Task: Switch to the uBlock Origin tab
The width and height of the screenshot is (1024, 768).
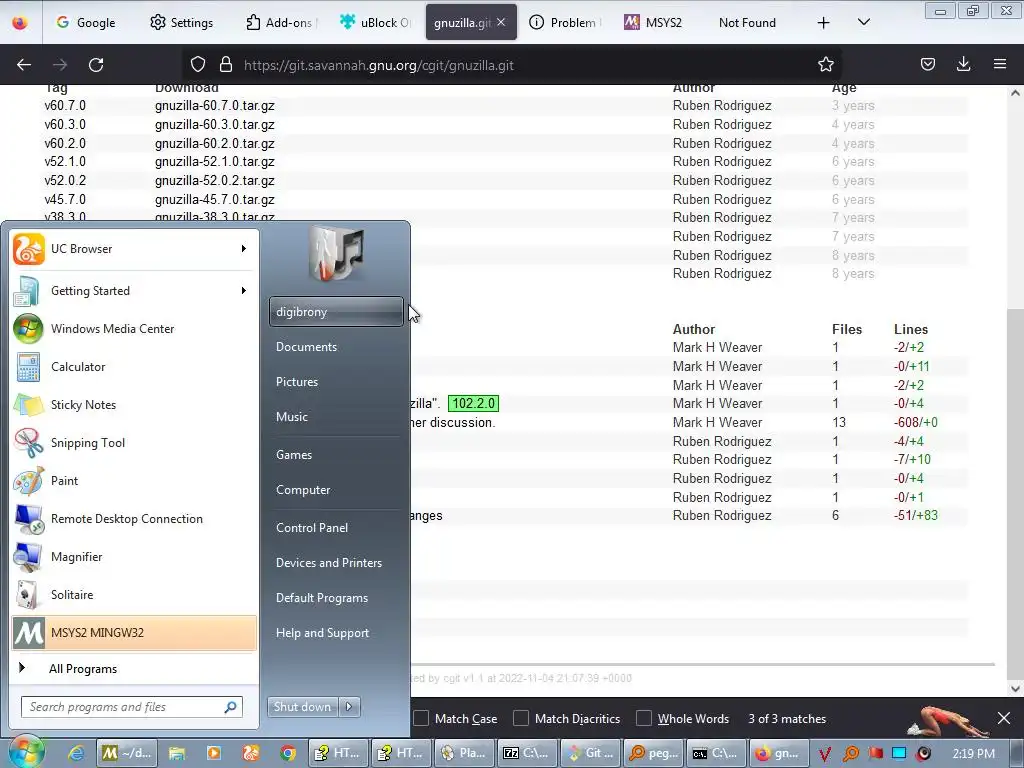Action: (376, 23)
